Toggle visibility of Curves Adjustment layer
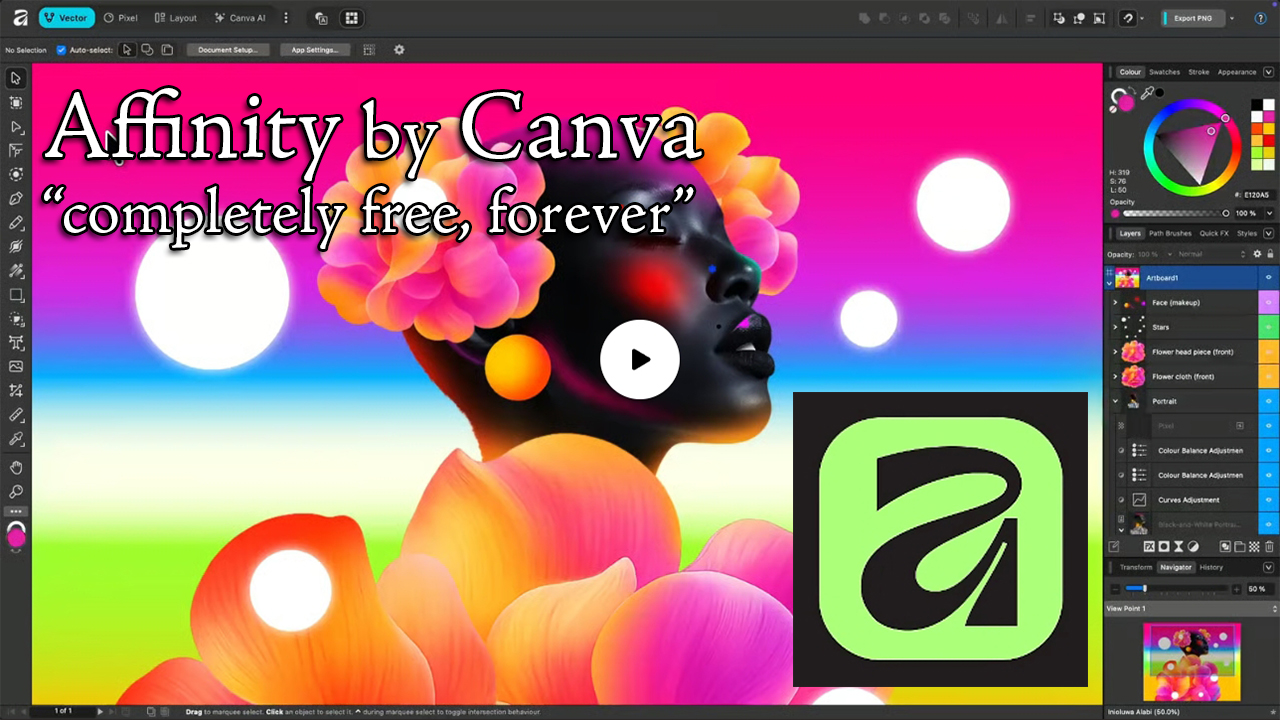Screen dimensions: 1280x720 (x=1268, y=500)
